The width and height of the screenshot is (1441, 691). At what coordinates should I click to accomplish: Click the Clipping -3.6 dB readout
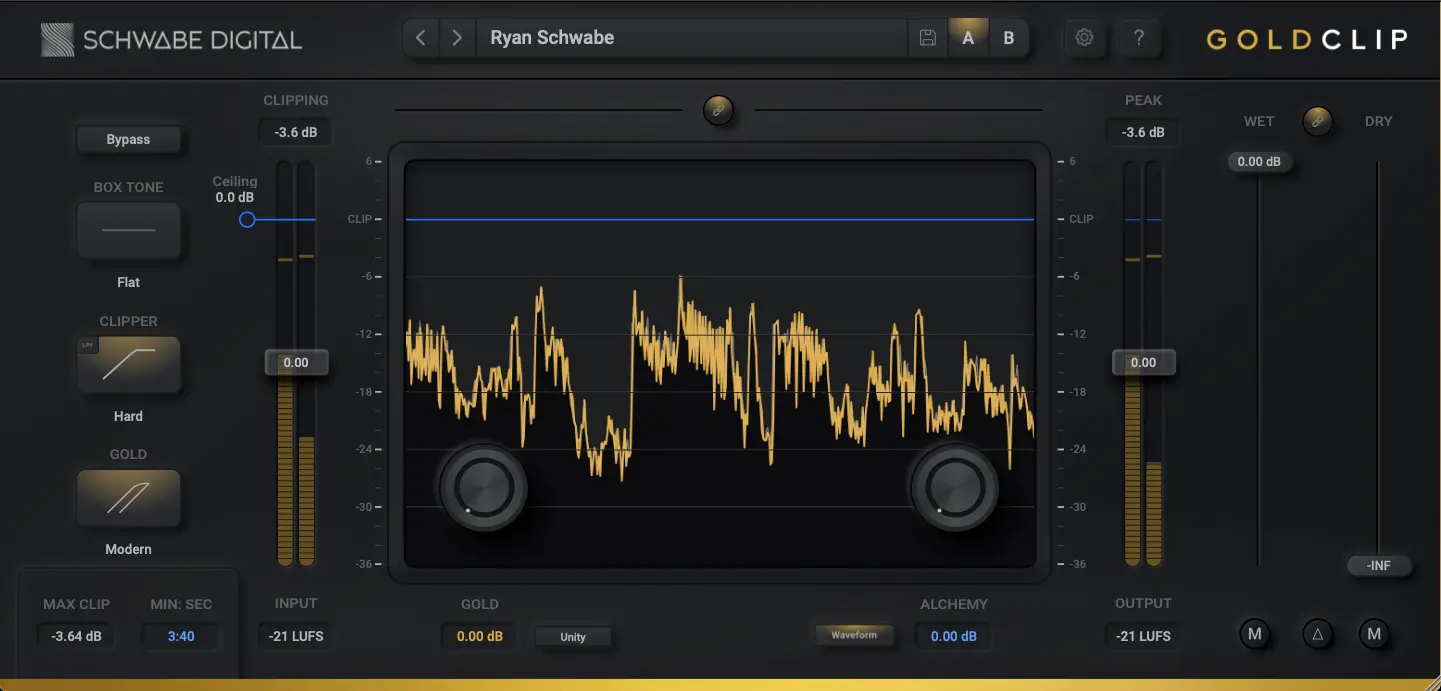click(295, 132)
